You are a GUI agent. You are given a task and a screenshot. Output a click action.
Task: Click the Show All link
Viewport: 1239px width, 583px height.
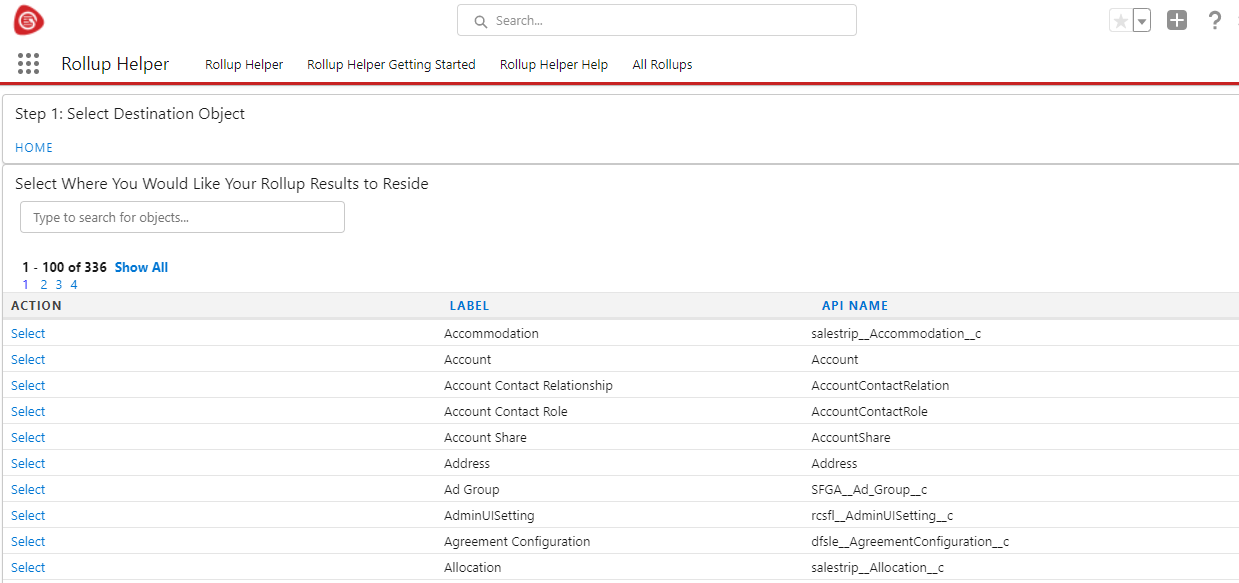(141, 267)
